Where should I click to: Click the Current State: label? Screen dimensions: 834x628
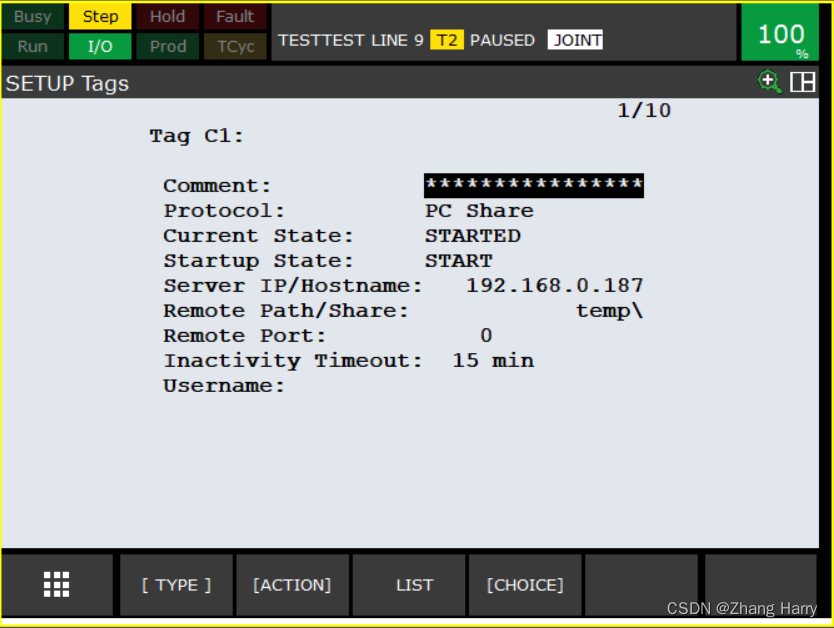(258, 236)
